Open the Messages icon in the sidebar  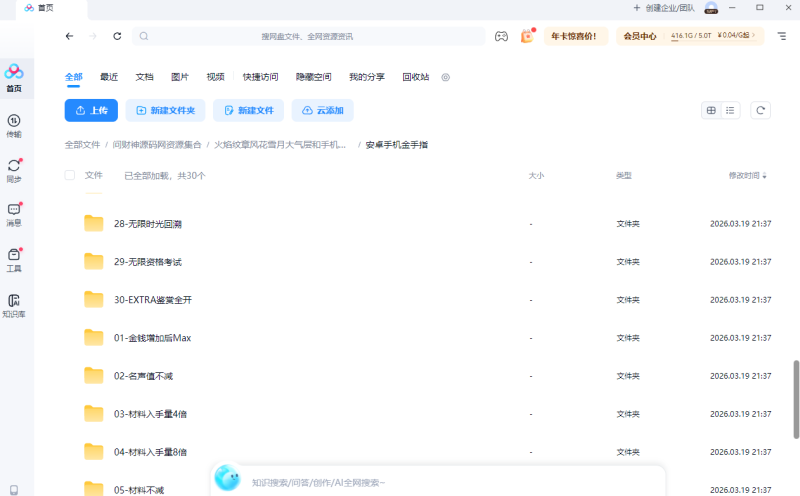click(14, 214)
